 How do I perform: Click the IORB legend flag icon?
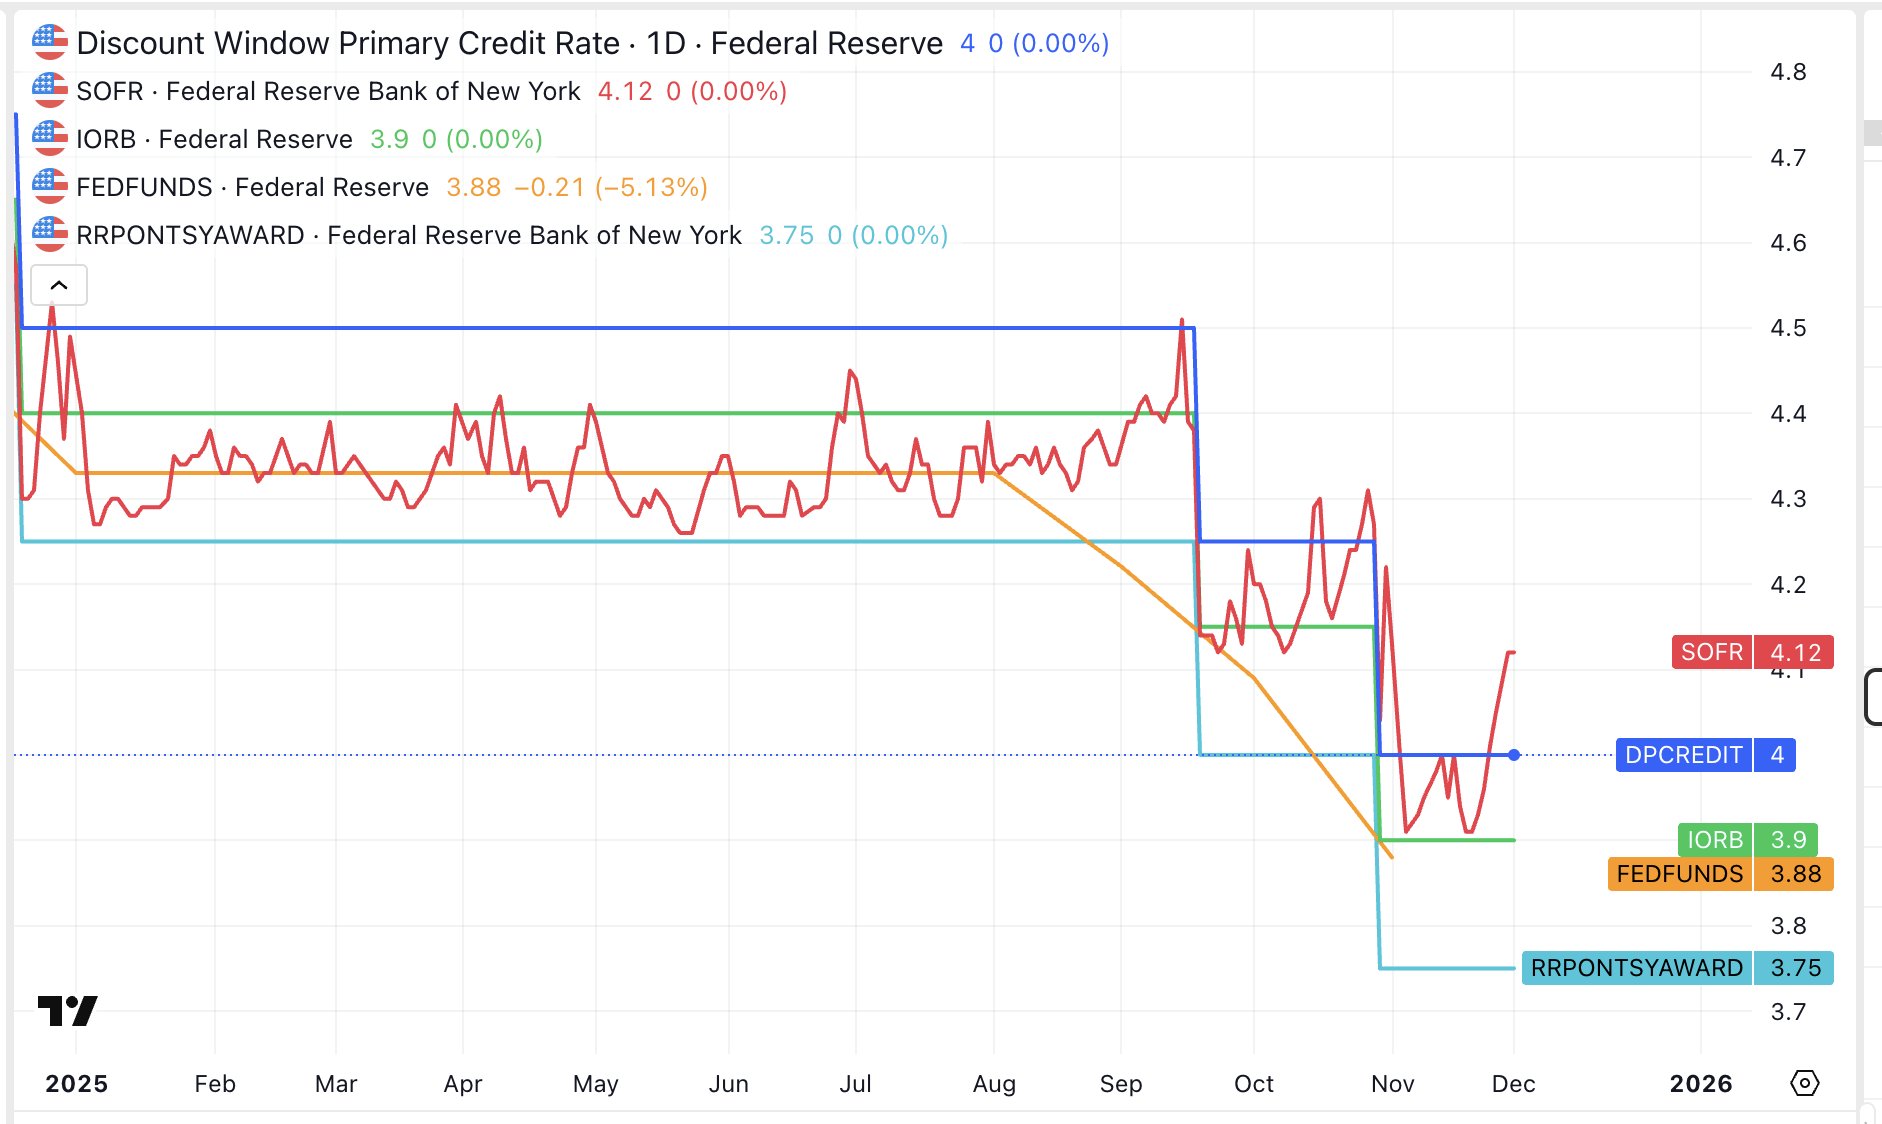pyautogui.click(x=49, y=139)
